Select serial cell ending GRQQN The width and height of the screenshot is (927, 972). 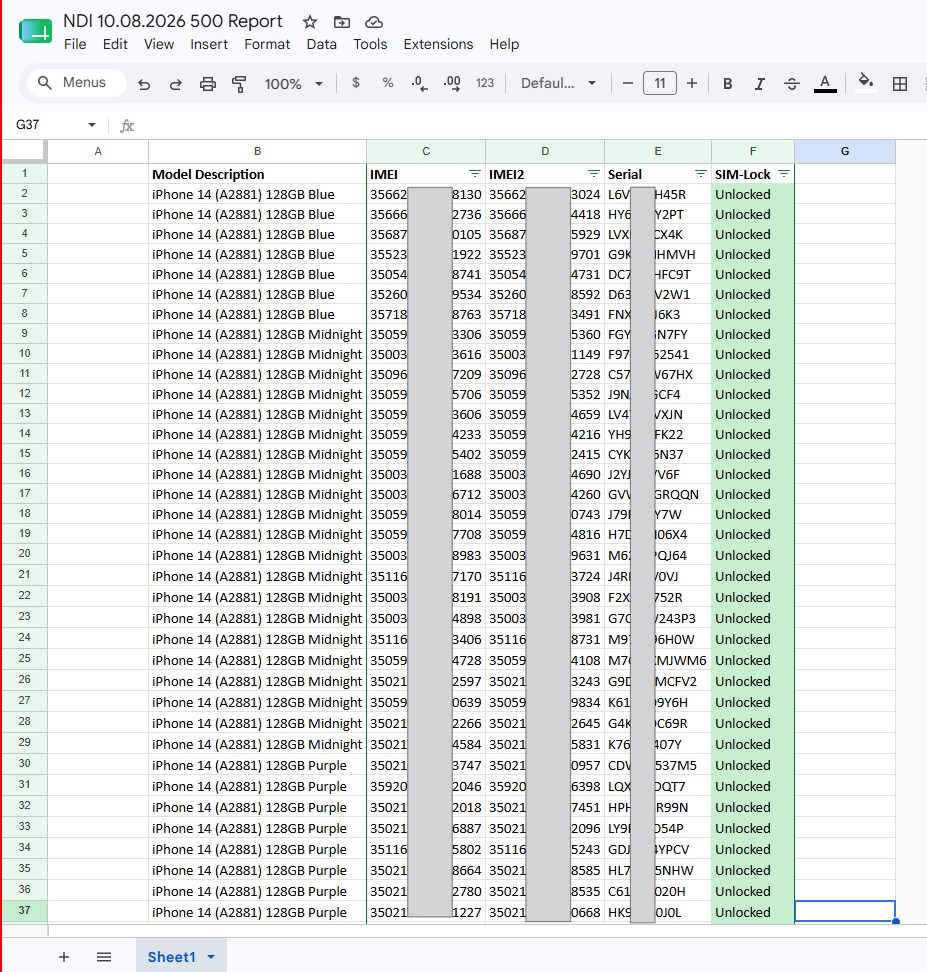click(x=658, y=495)
